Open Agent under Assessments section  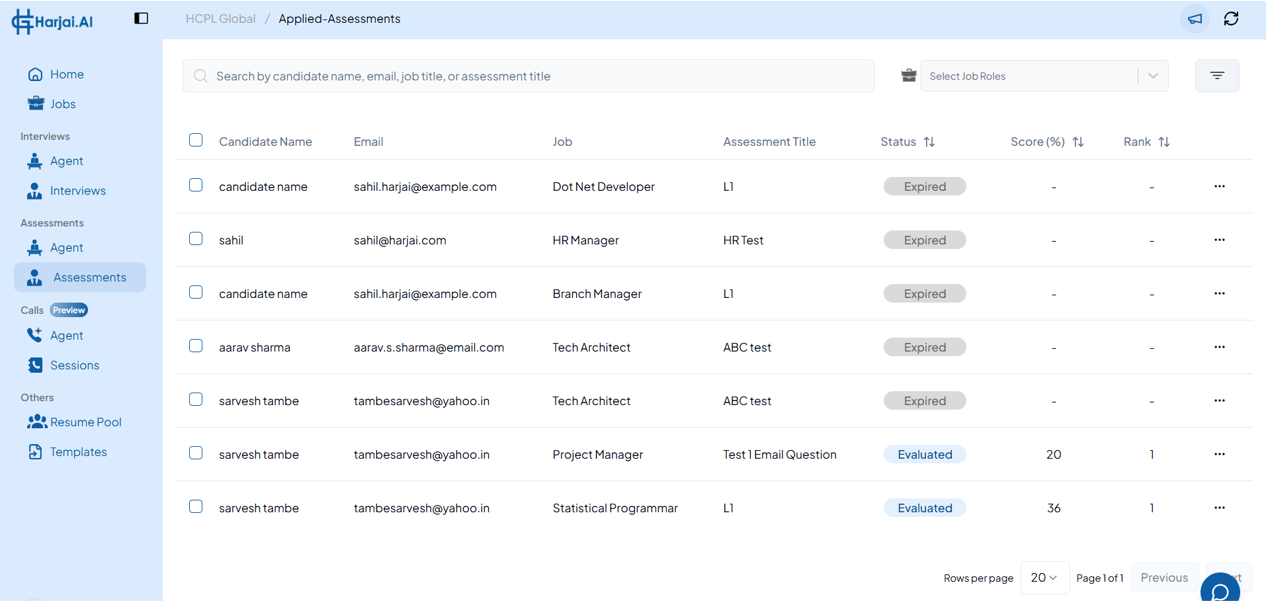[x=55, y=248]
